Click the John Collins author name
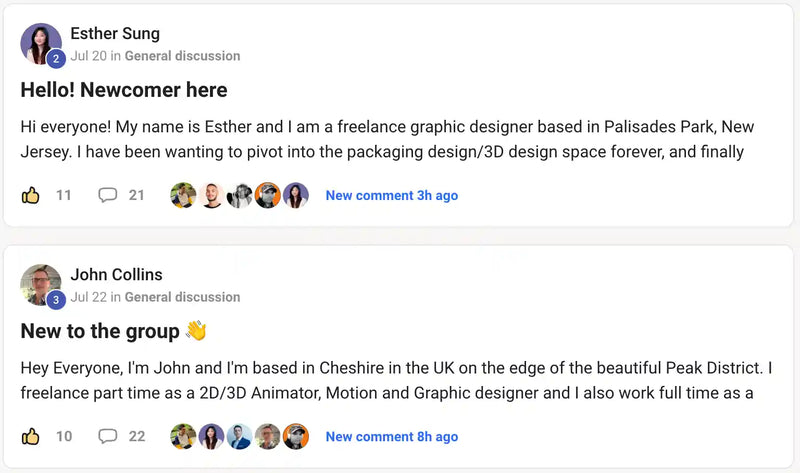 116,275
